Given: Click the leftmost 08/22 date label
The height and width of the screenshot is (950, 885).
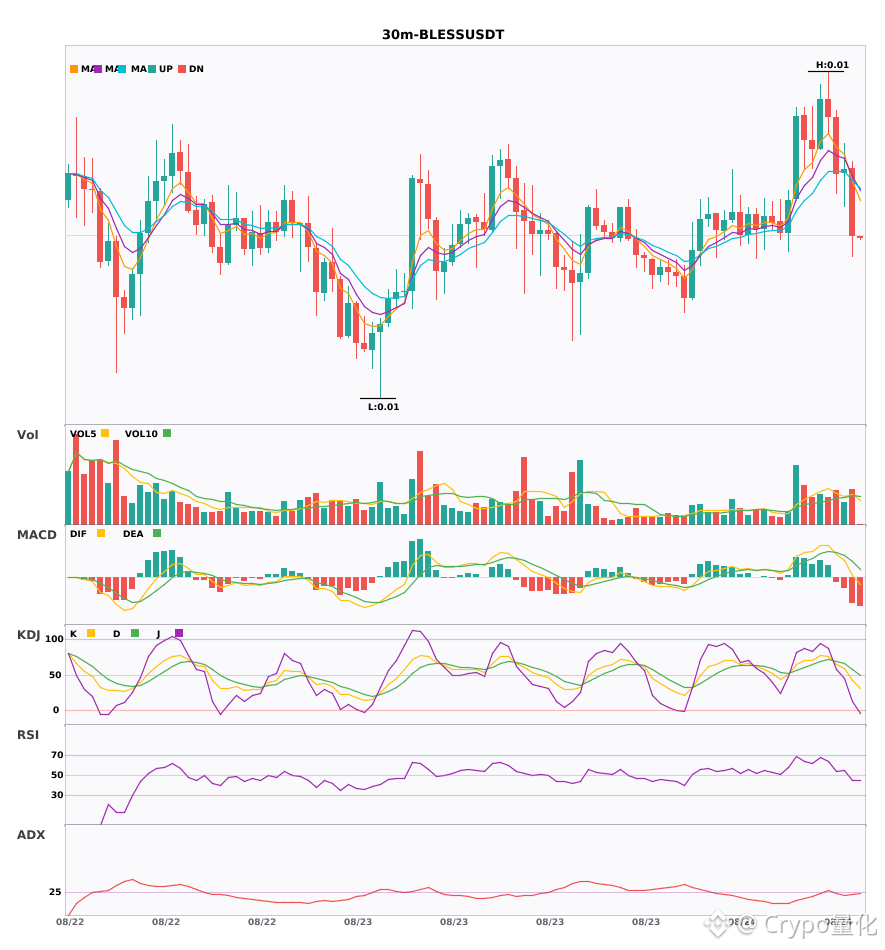Looking at the screenshot, I should coord(70,922).
